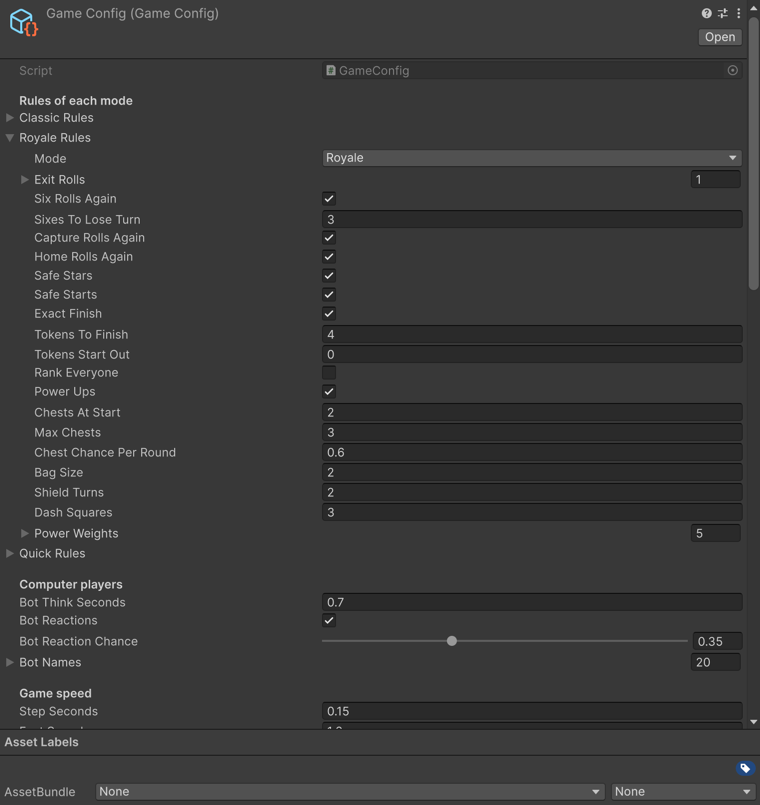Toggle the Safe Starts checkbox

329,295
